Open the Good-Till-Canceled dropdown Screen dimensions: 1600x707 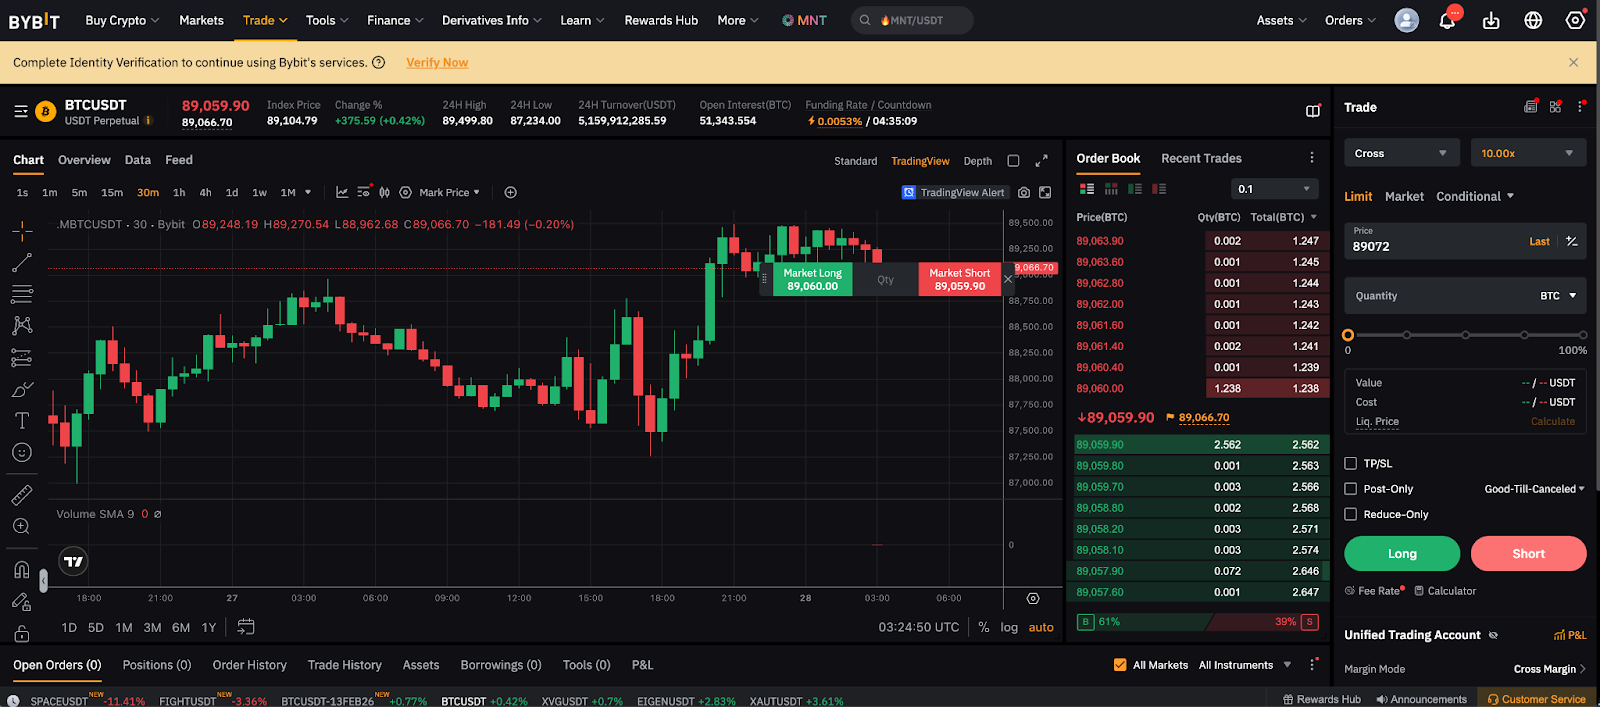point(1534,489)
